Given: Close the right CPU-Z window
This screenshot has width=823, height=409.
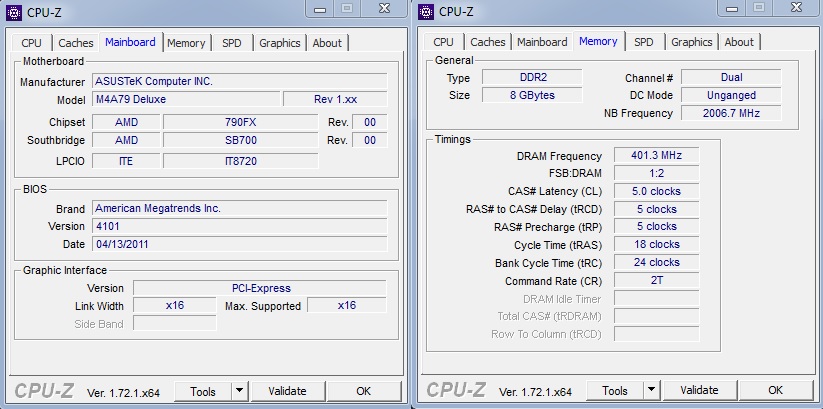Looking at the screenshot, I should point(796,8).
